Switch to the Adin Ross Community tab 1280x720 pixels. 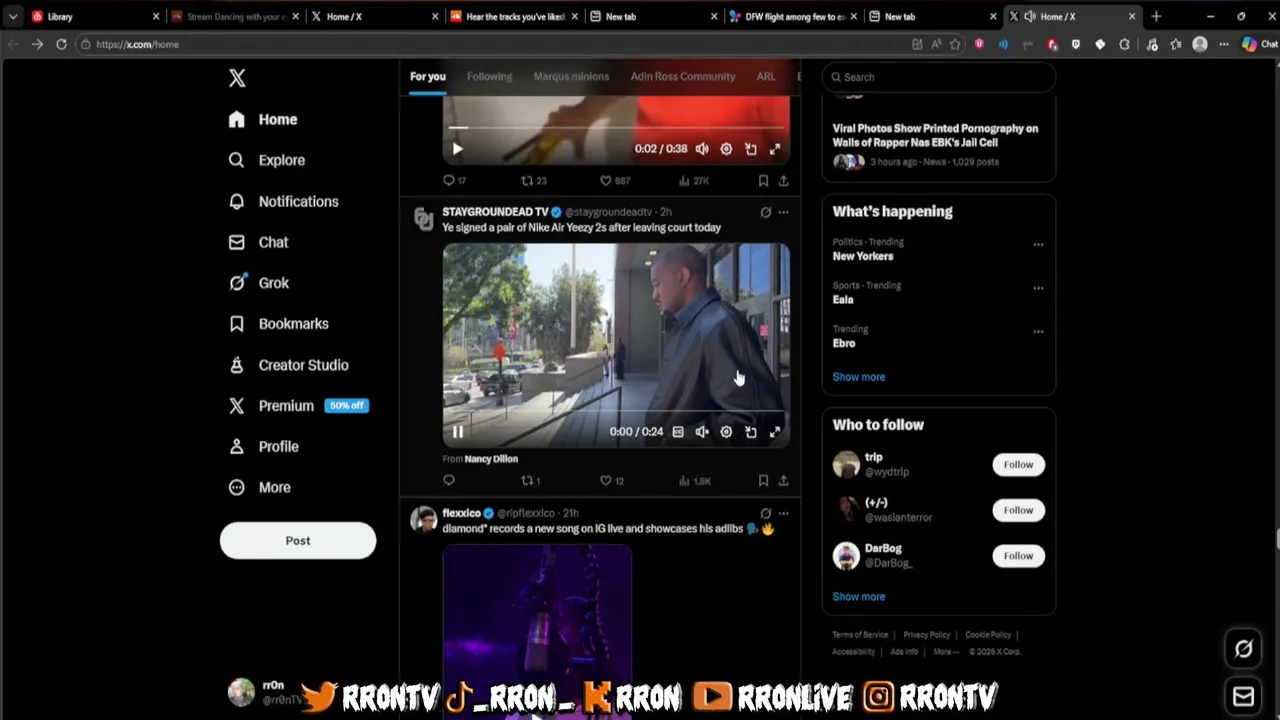tap(683, 76)
